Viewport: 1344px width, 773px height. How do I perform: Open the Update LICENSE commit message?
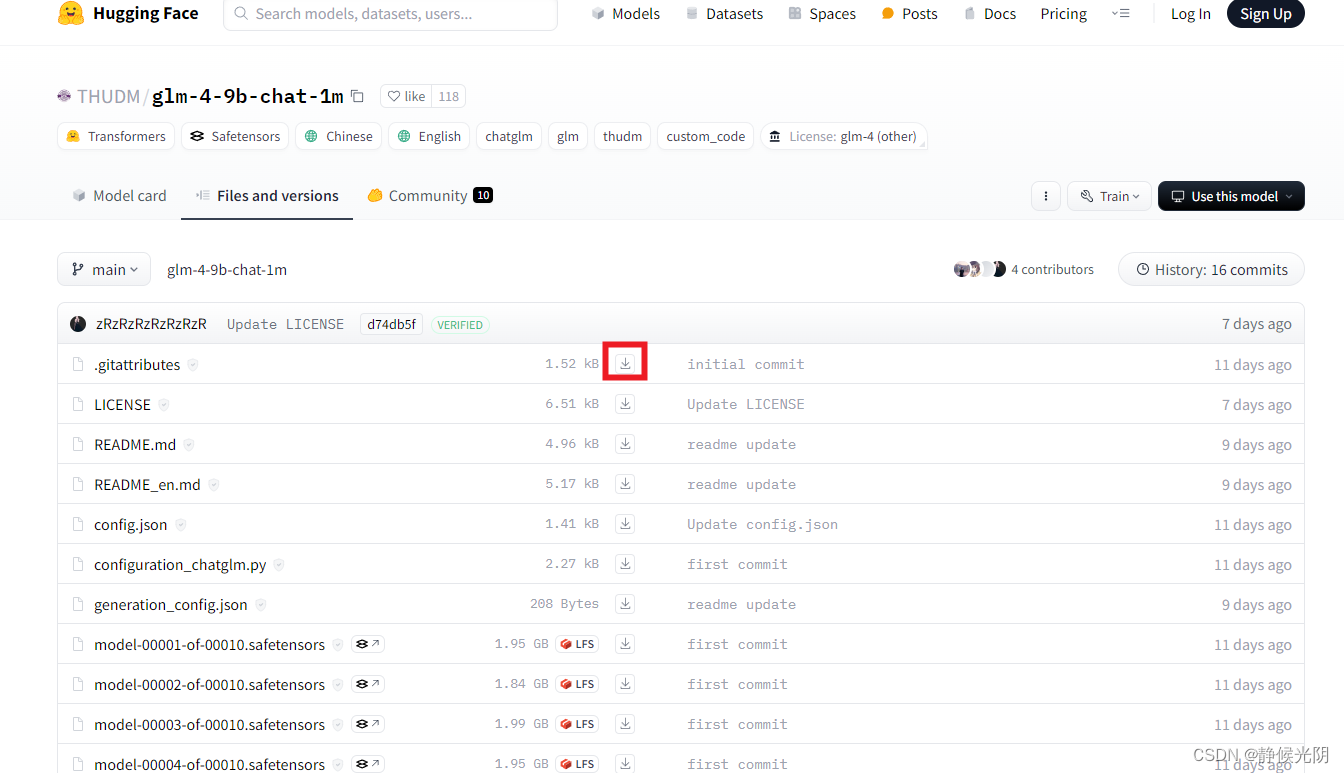285,324
